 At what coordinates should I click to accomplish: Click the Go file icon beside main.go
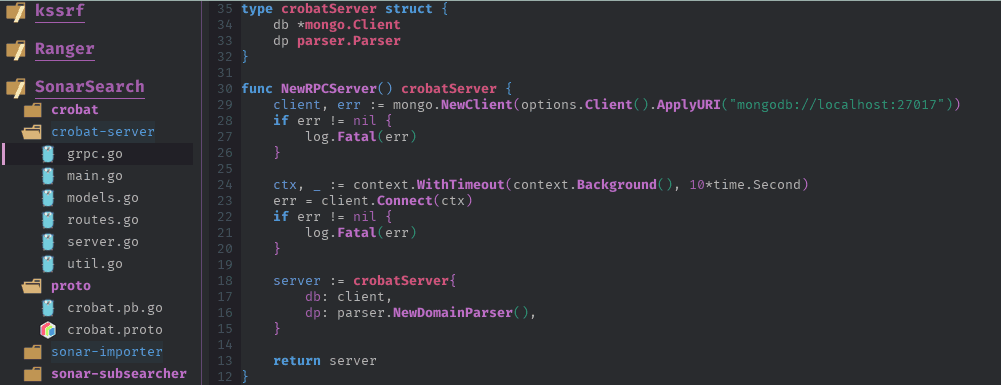click(48, 176)
